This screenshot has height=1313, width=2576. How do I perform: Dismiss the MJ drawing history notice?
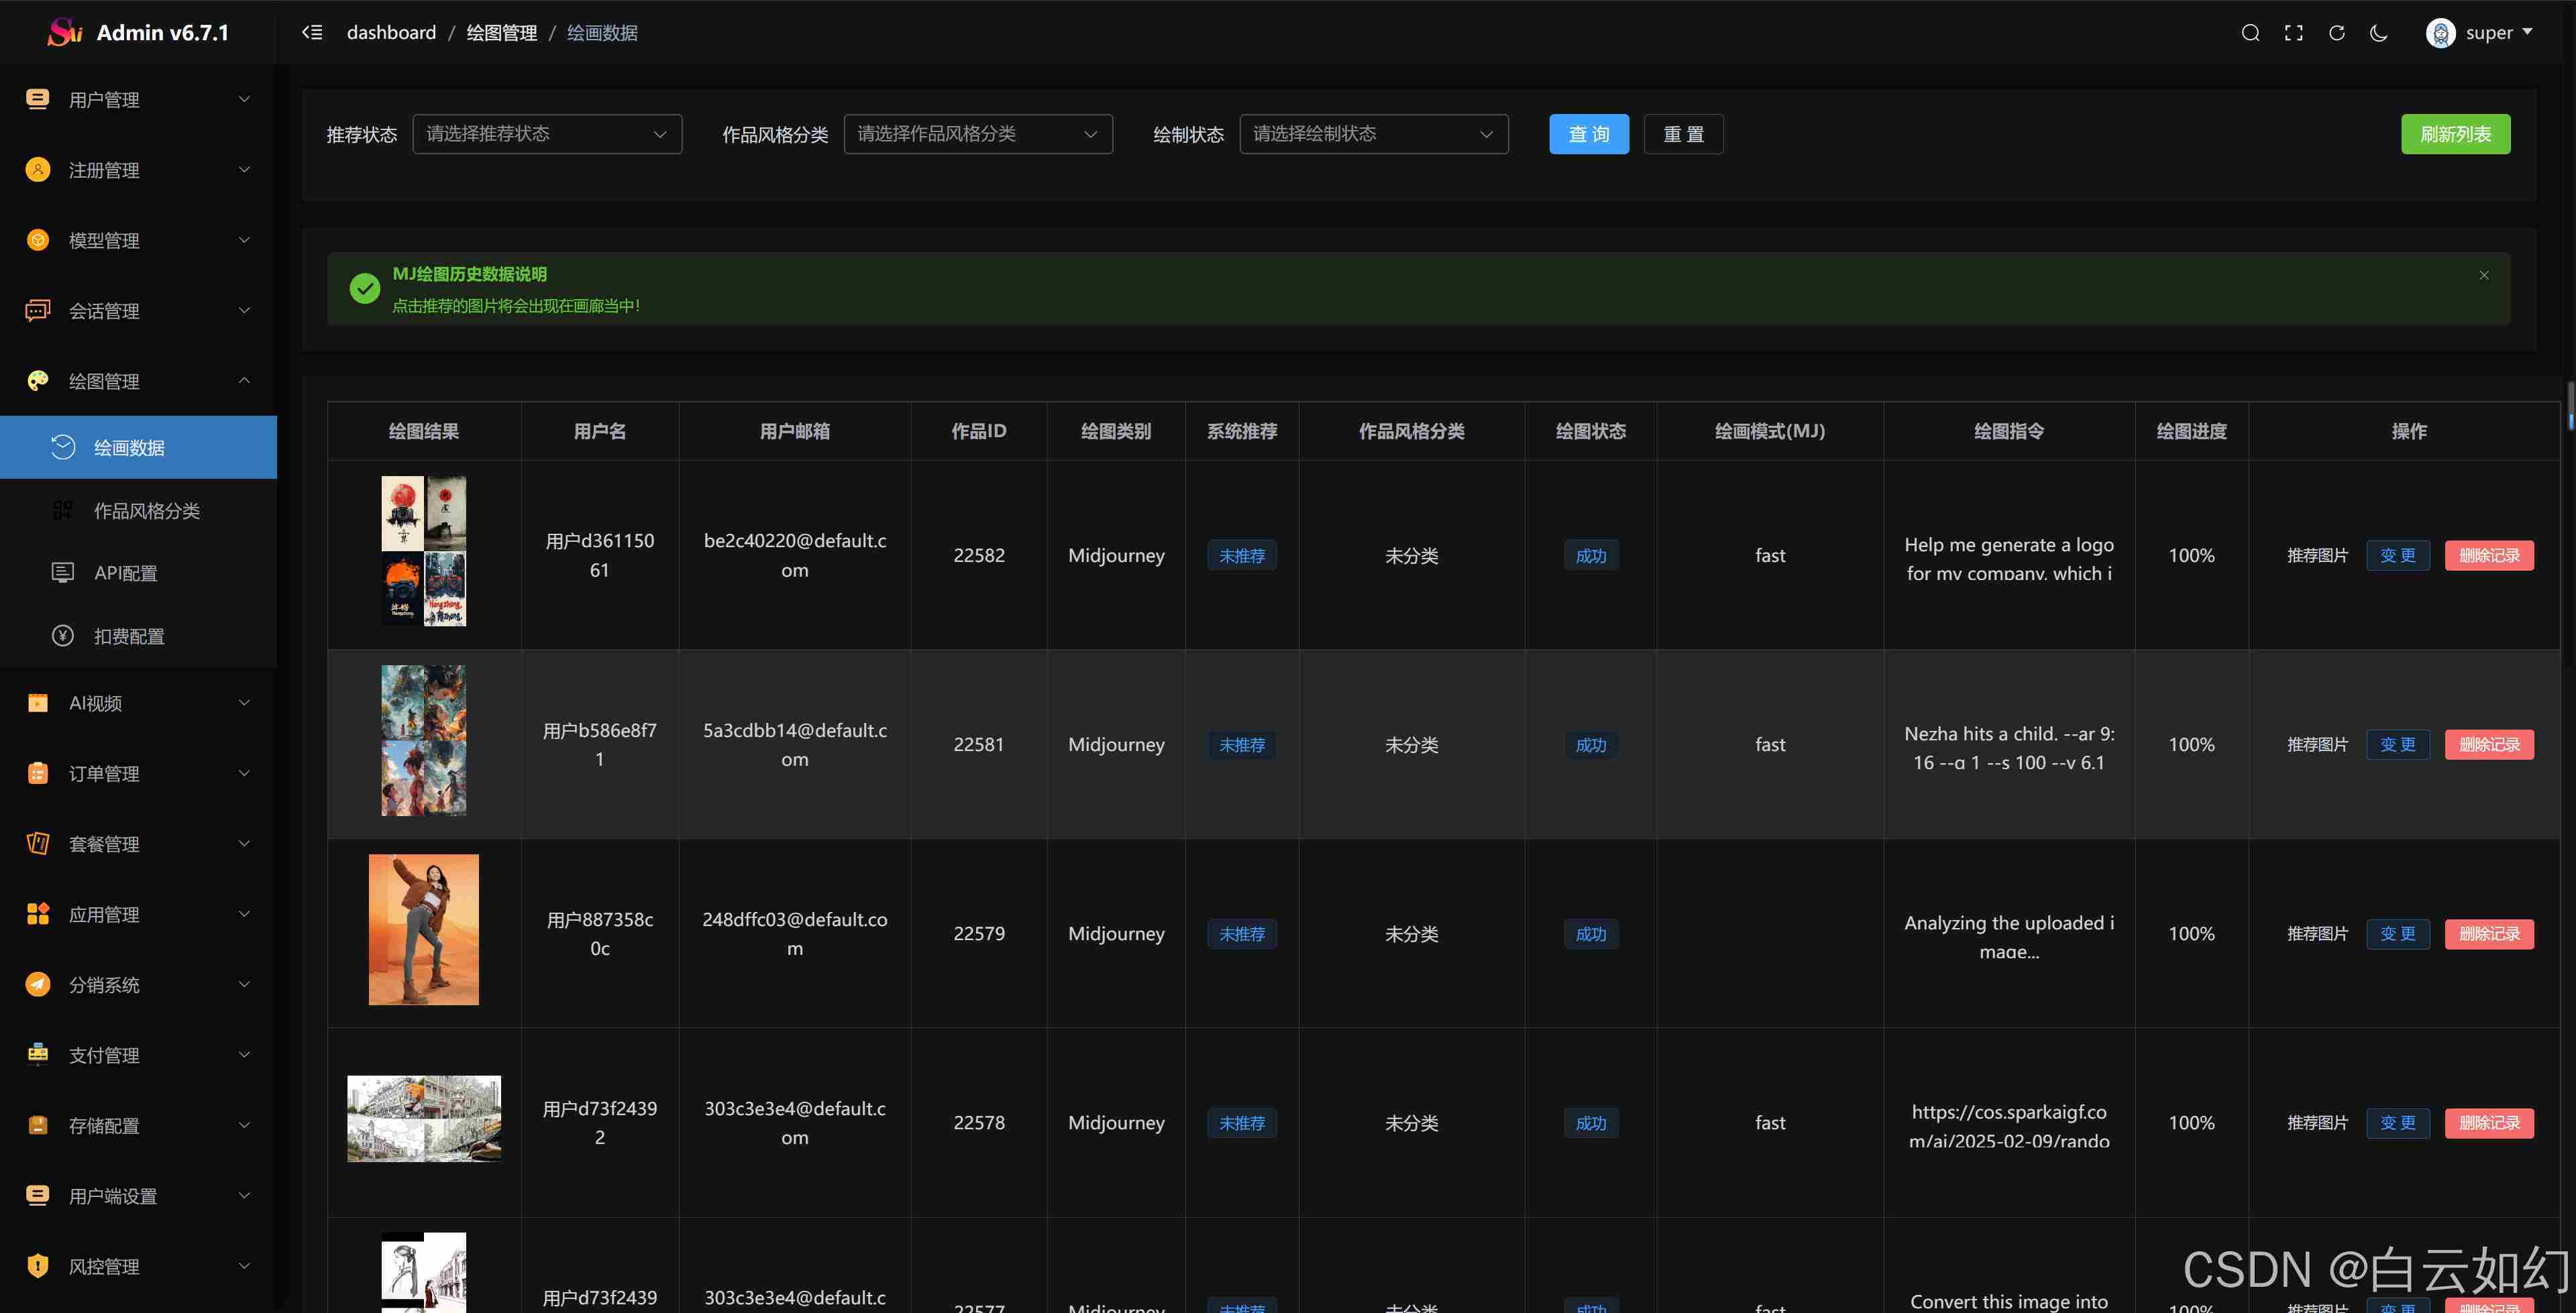click(x=2483, y=275)
